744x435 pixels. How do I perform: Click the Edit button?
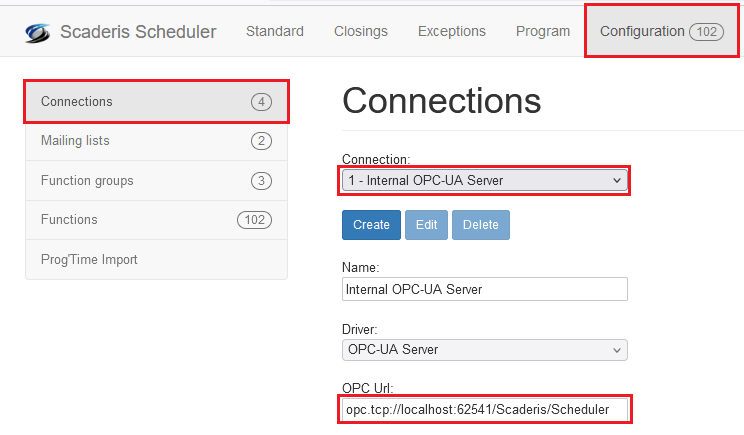(x=427, y=225)
